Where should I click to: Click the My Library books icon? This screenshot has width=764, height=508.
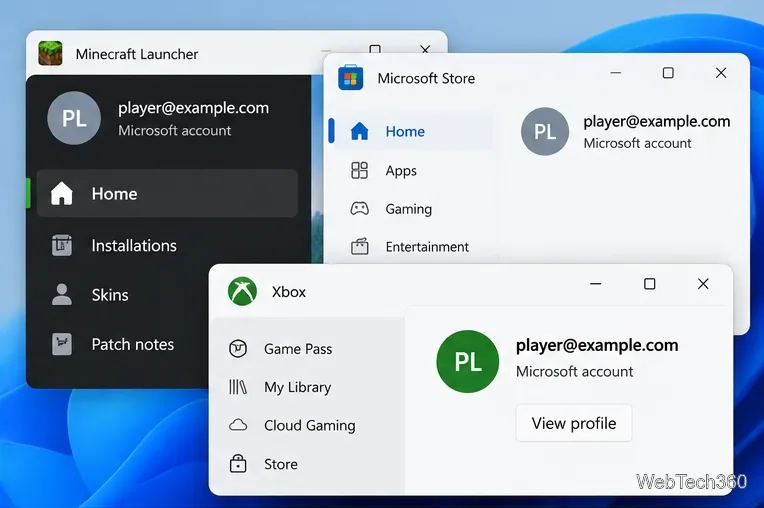pyautogui.click(x=238, y=387)
